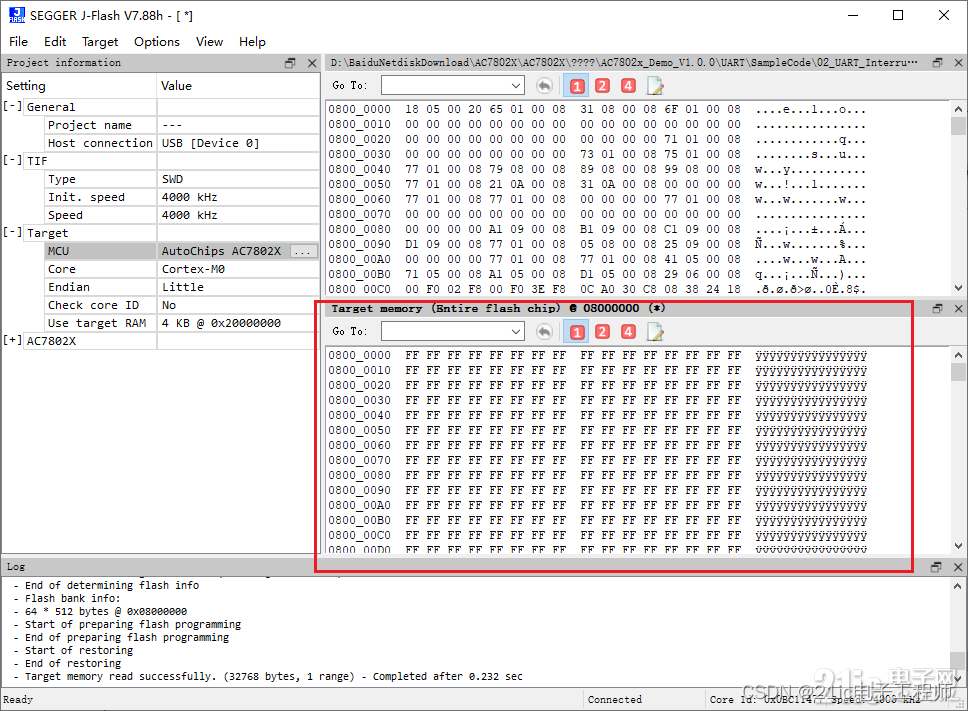Click address 0800_0040 in upper data file window

point(359,169)
